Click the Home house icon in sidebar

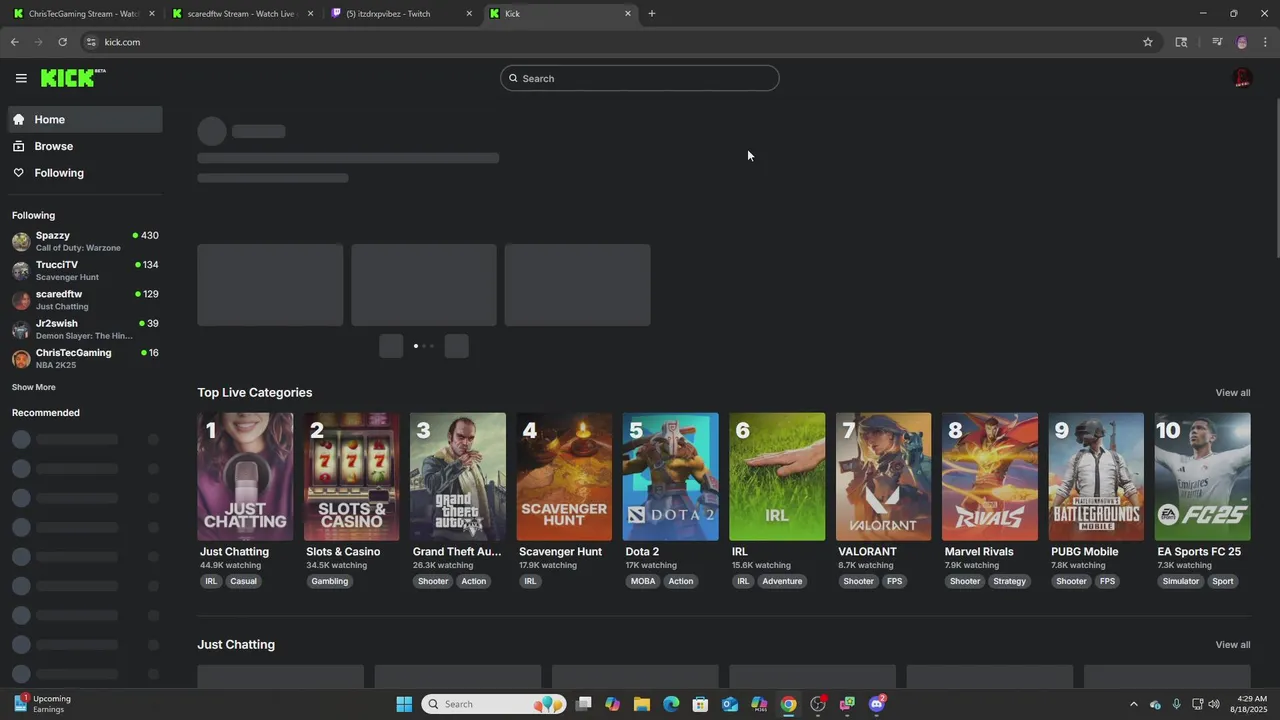(19, 119)
